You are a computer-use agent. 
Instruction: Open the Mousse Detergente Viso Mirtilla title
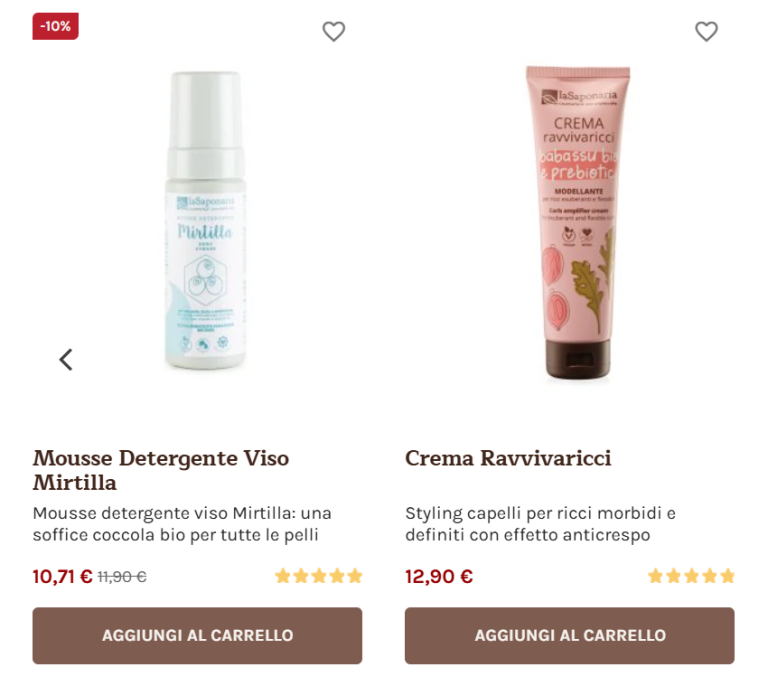pos(161,470)
